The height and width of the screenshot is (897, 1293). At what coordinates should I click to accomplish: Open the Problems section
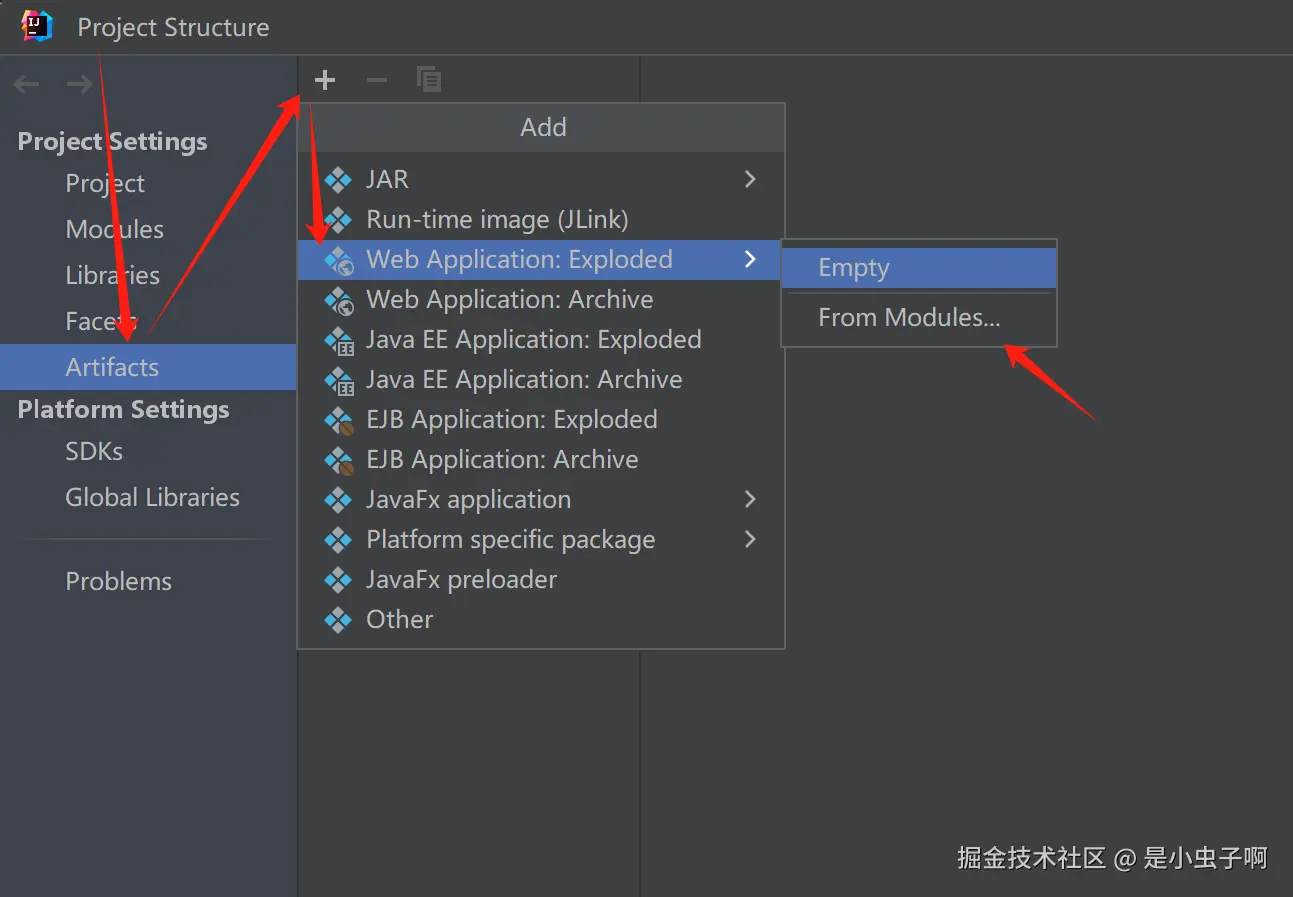click(118, 582)
